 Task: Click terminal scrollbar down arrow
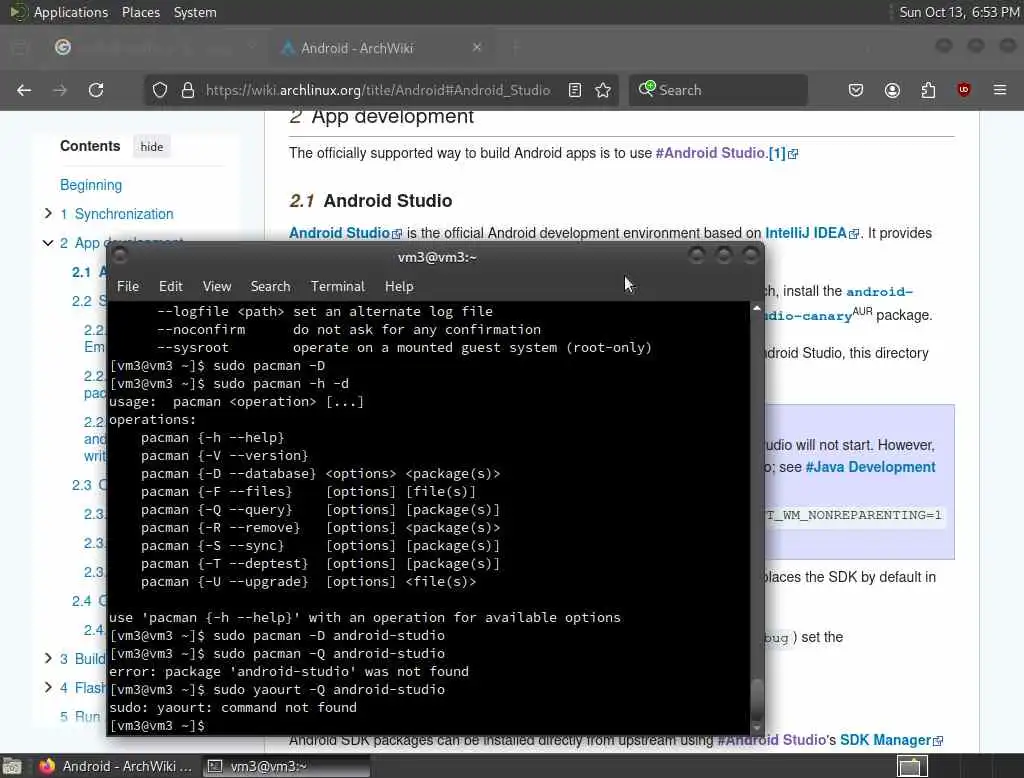757,728
